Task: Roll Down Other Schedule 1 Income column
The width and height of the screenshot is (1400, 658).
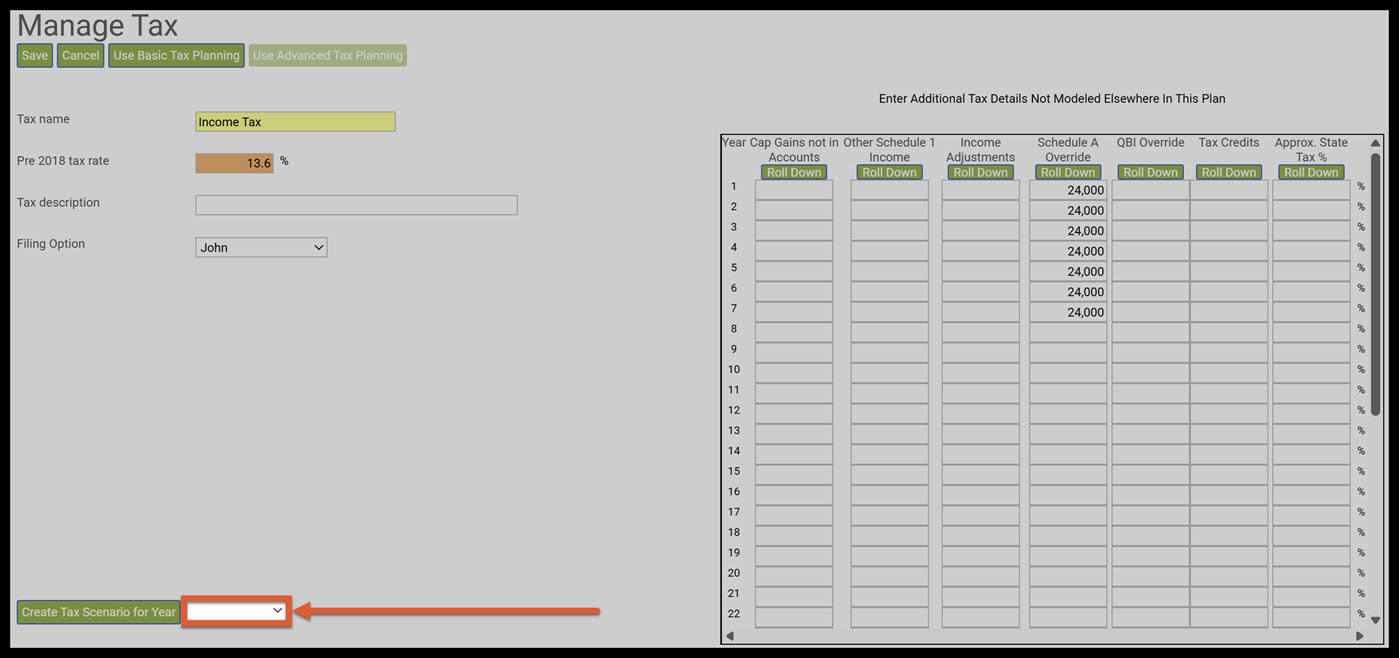Action: click(889, 172)
